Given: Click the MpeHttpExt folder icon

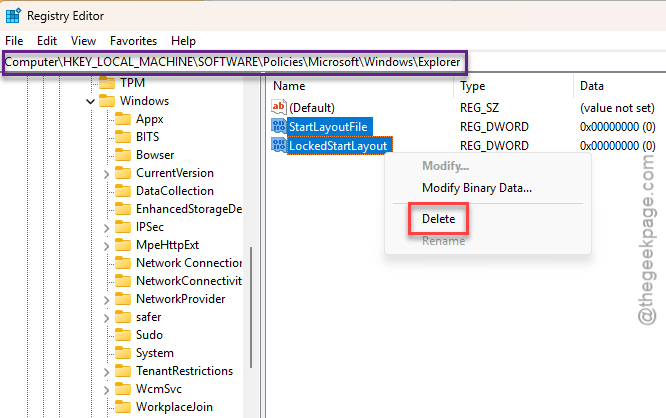Looking at the screenshot, I should 123,245.
